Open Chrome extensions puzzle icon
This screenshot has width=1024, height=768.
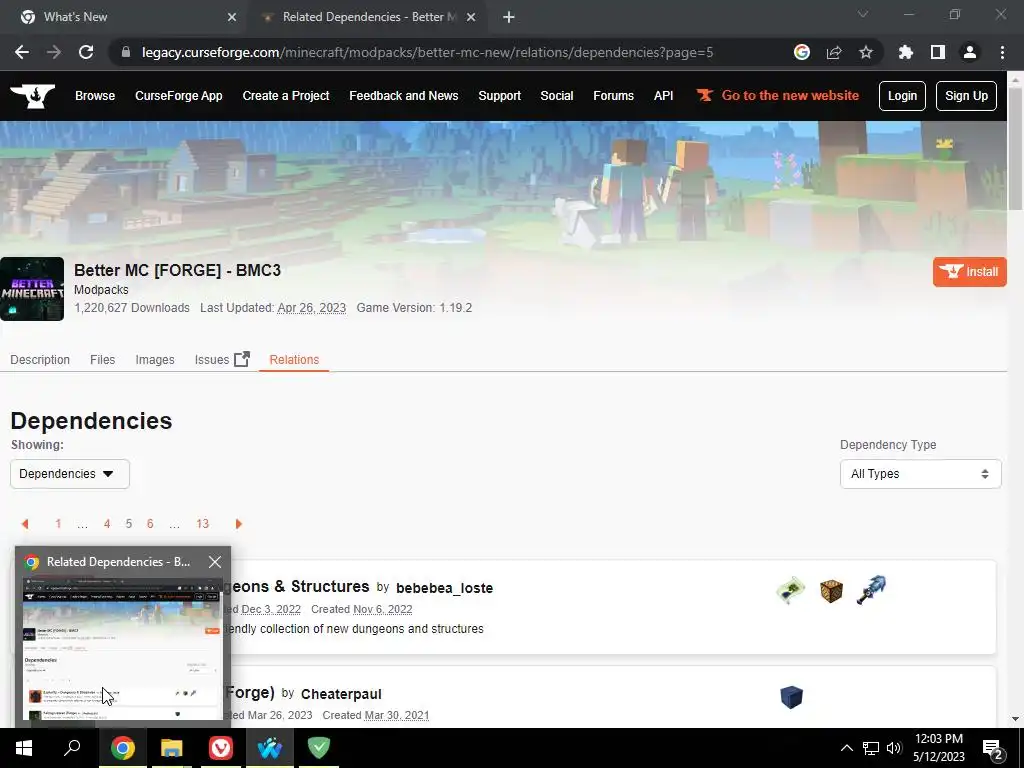[906, 52]
